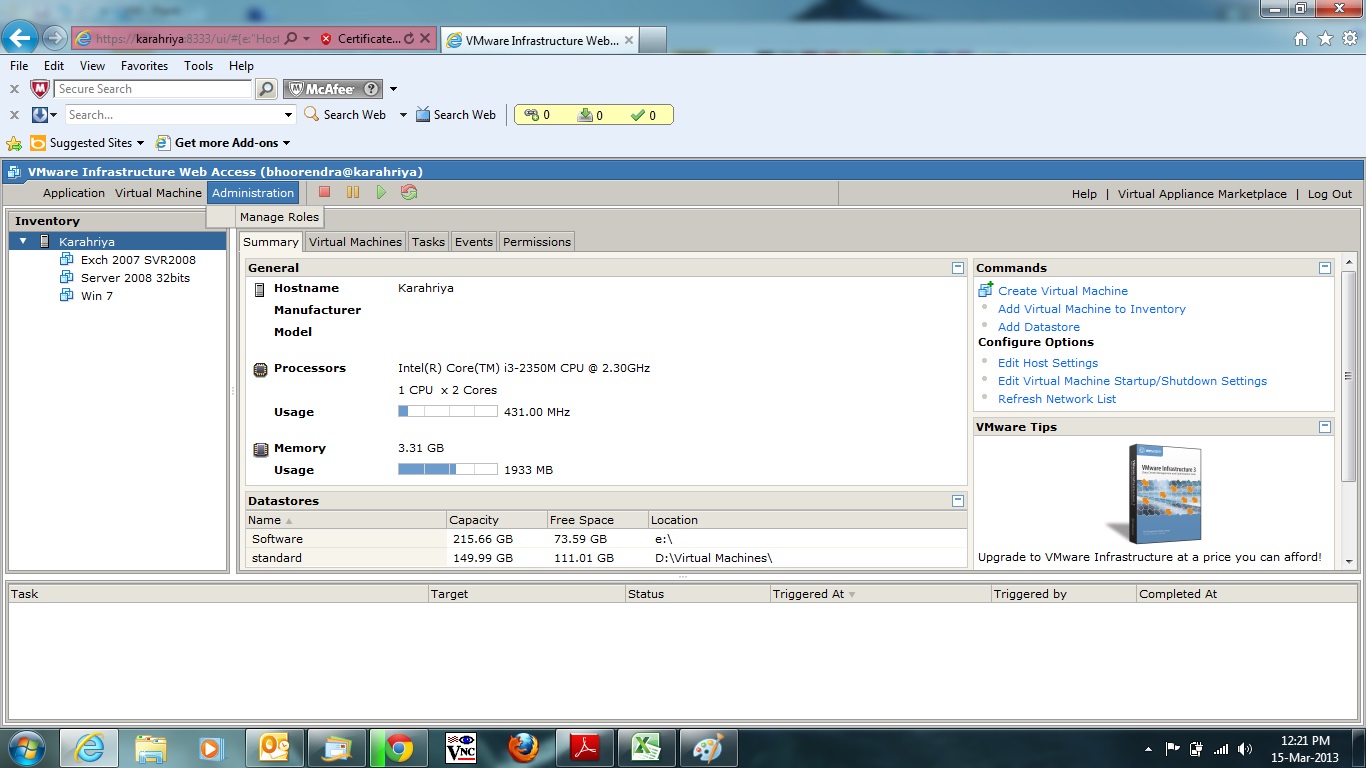The height and width of the screenshot is (768, 1366).
Task: Open the Virtual Appliance Marketplace link
Action: tap(1202, 194)
